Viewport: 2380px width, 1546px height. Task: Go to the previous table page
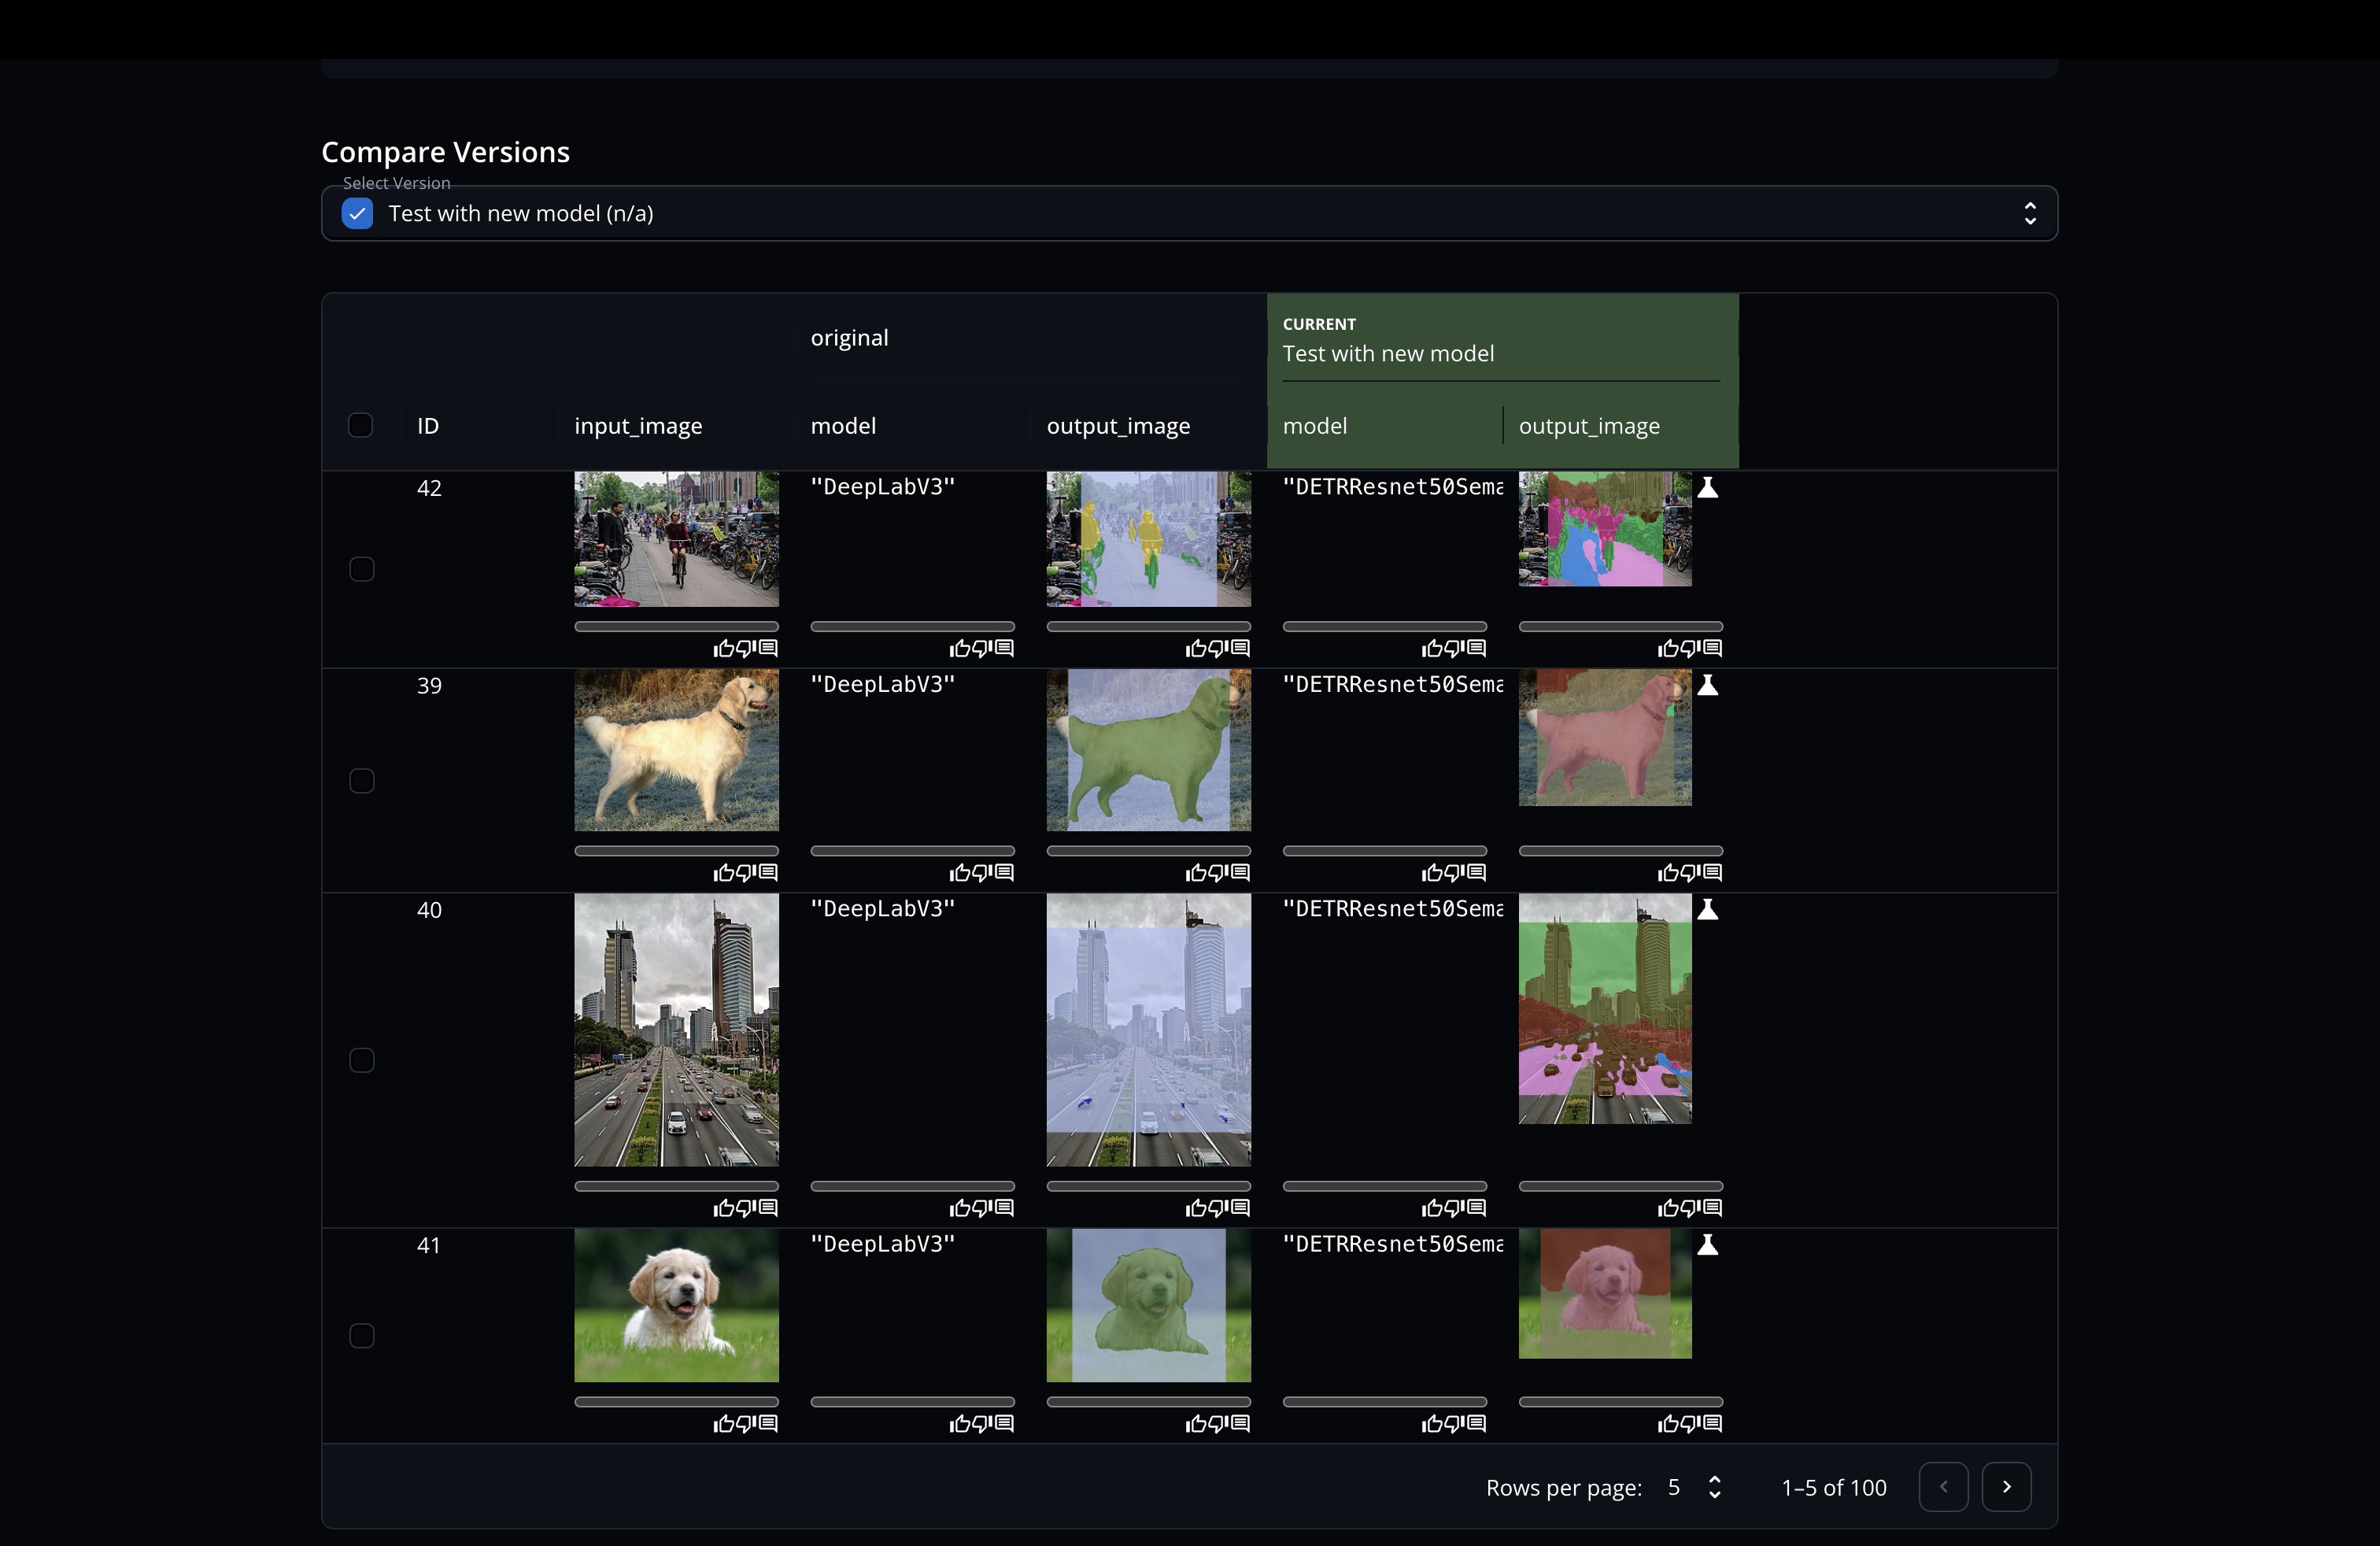1943,1487
